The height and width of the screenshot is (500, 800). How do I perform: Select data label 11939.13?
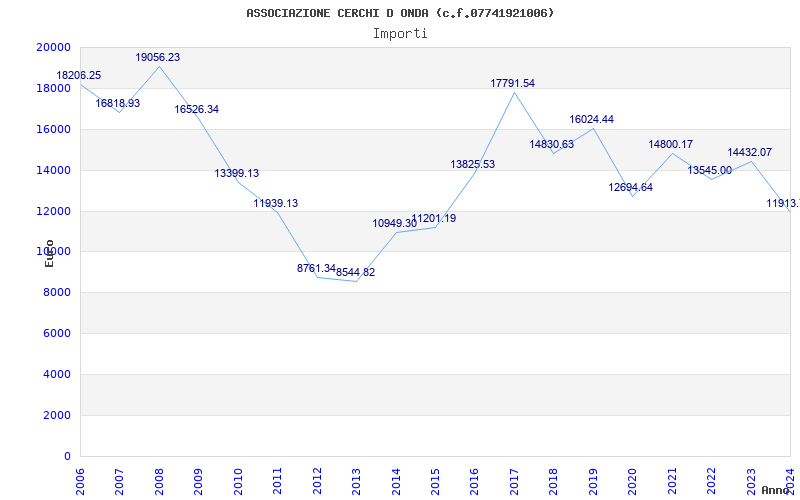coord(276,204)
